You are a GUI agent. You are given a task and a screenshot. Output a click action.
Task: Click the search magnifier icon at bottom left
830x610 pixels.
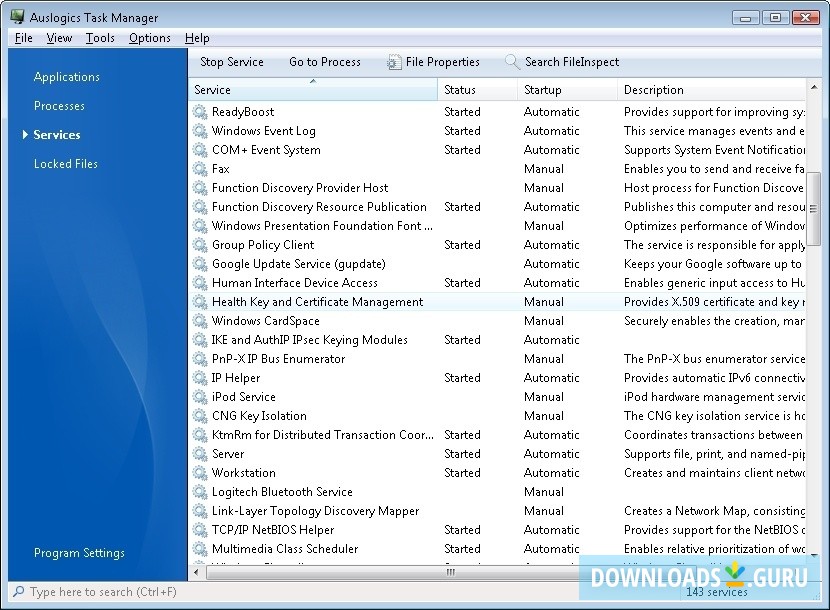coord(18,592)
